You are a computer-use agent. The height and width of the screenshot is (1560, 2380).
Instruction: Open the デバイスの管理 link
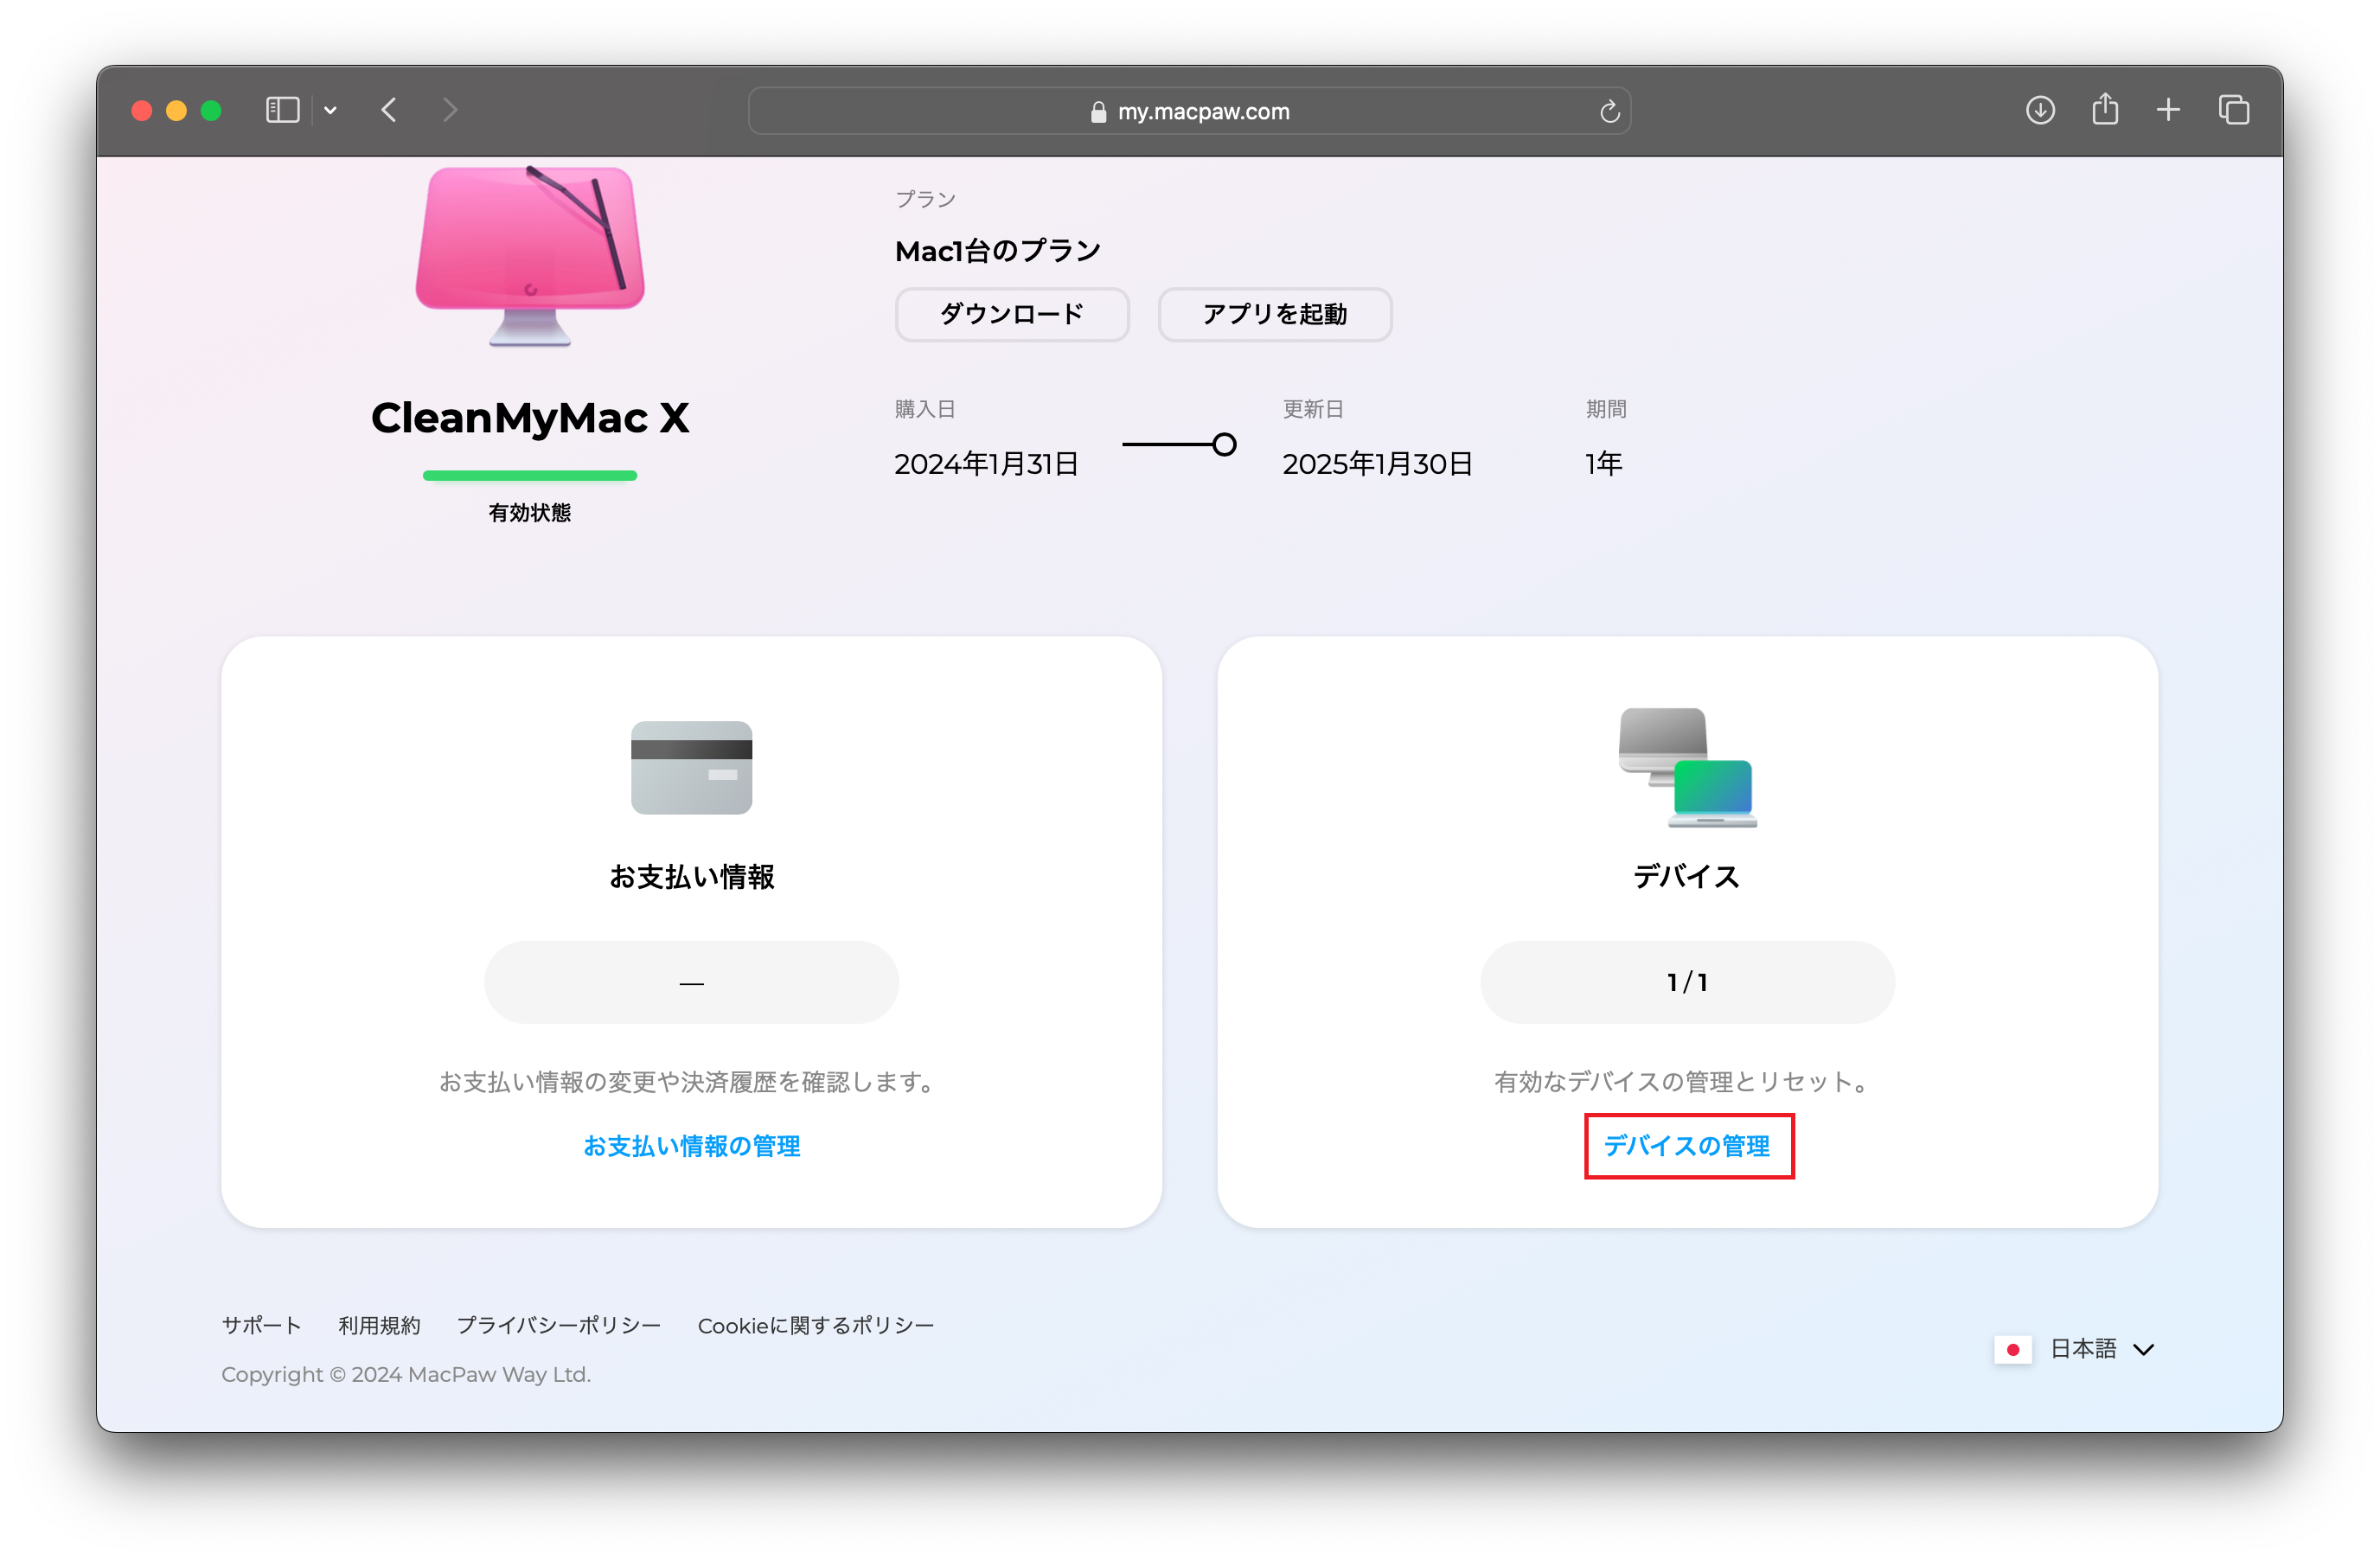point(1687,1146)
